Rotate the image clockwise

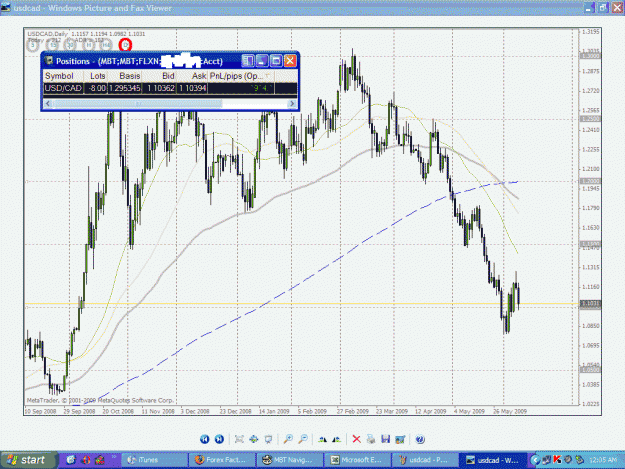click(x=322, y=439)
